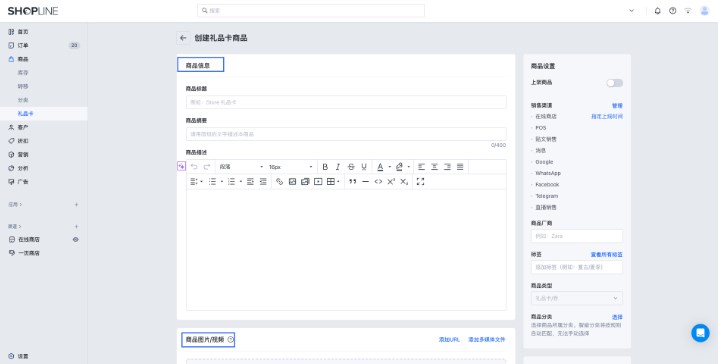Toggle bold formatting
Screen dimensions: 718x364
[x=325, y=167]
